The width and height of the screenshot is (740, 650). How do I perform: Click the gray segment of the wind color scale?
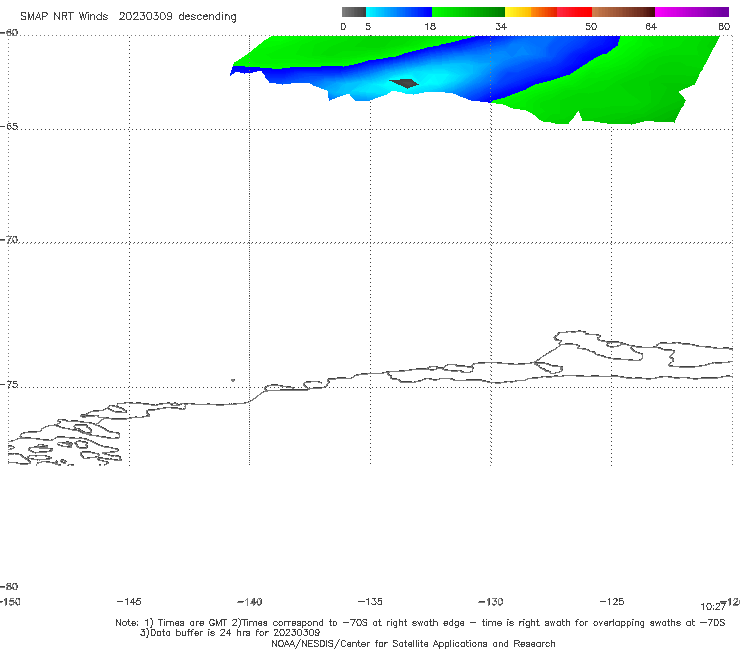(x=353, y=12)
